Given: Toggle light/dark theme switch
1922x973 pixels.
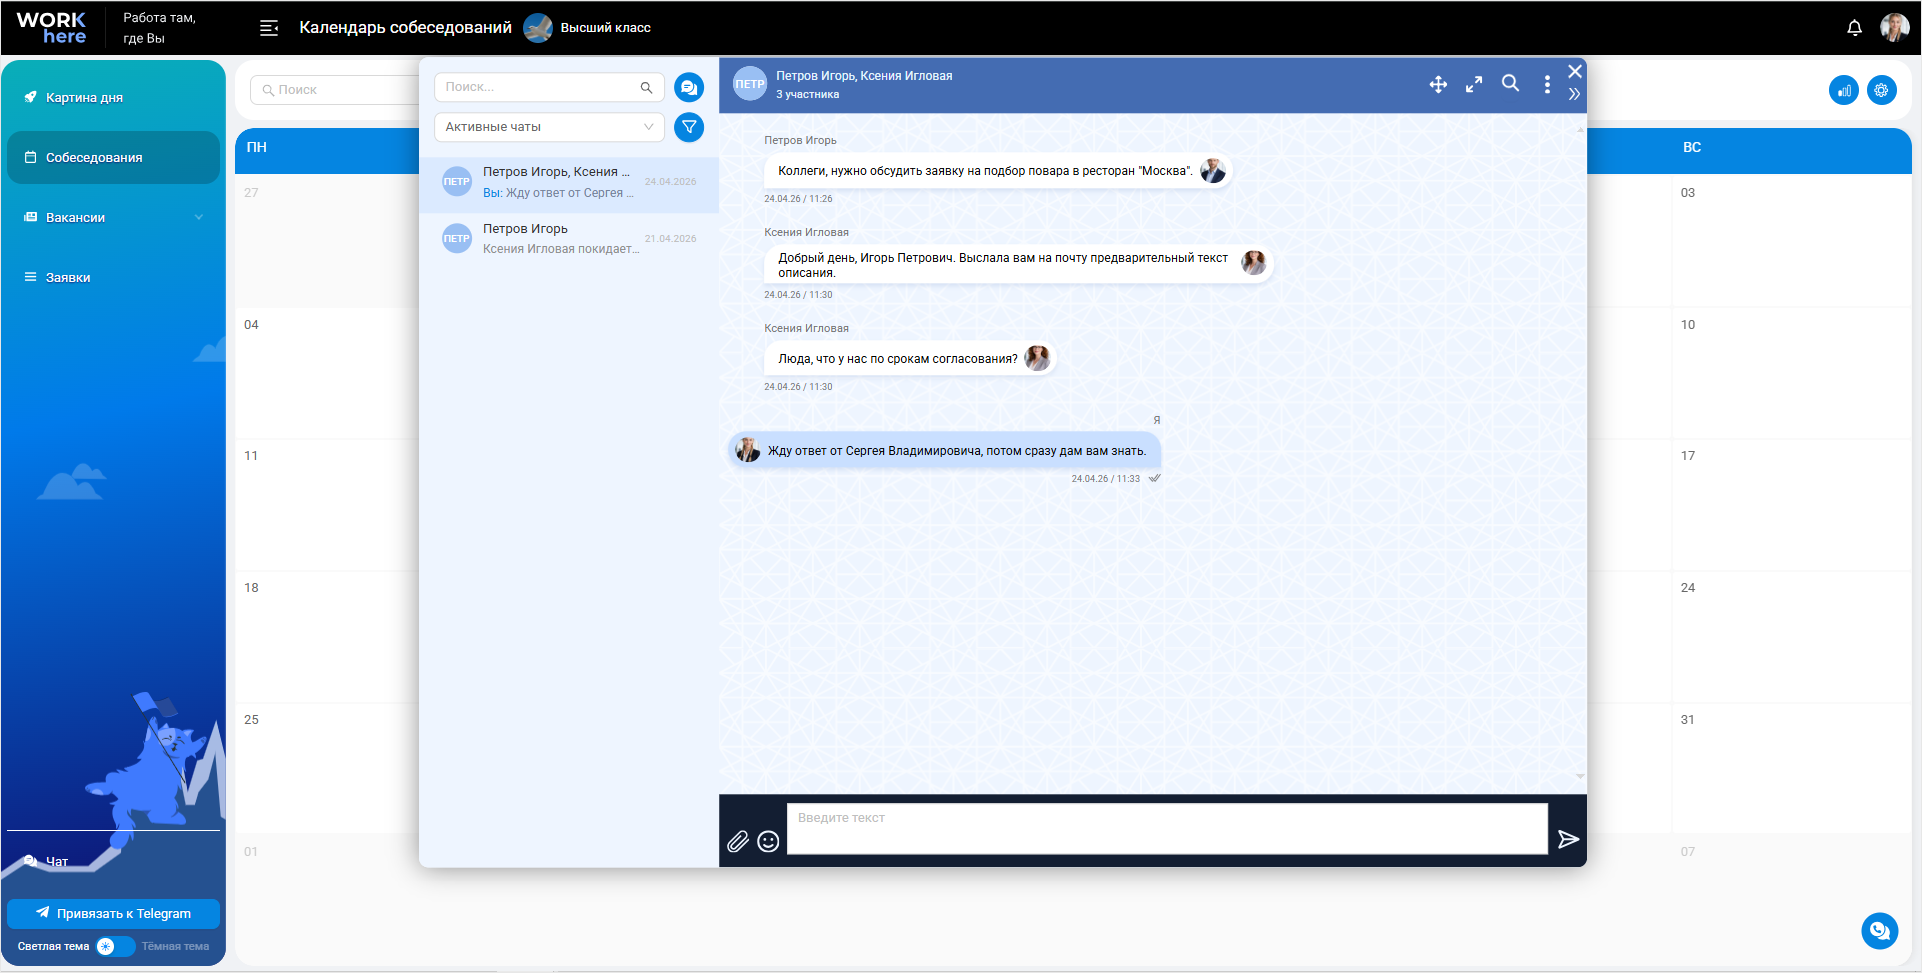Looking at the screenshot, I should pyautogui.click(x=115, y=946).
